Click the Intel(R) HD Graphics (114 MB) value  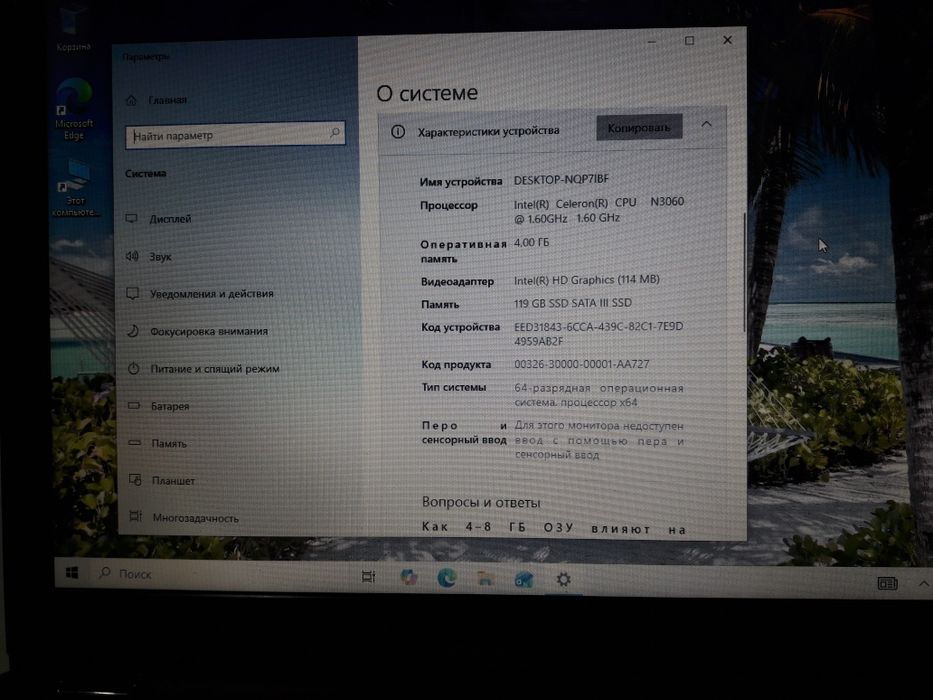coord(587,280)
